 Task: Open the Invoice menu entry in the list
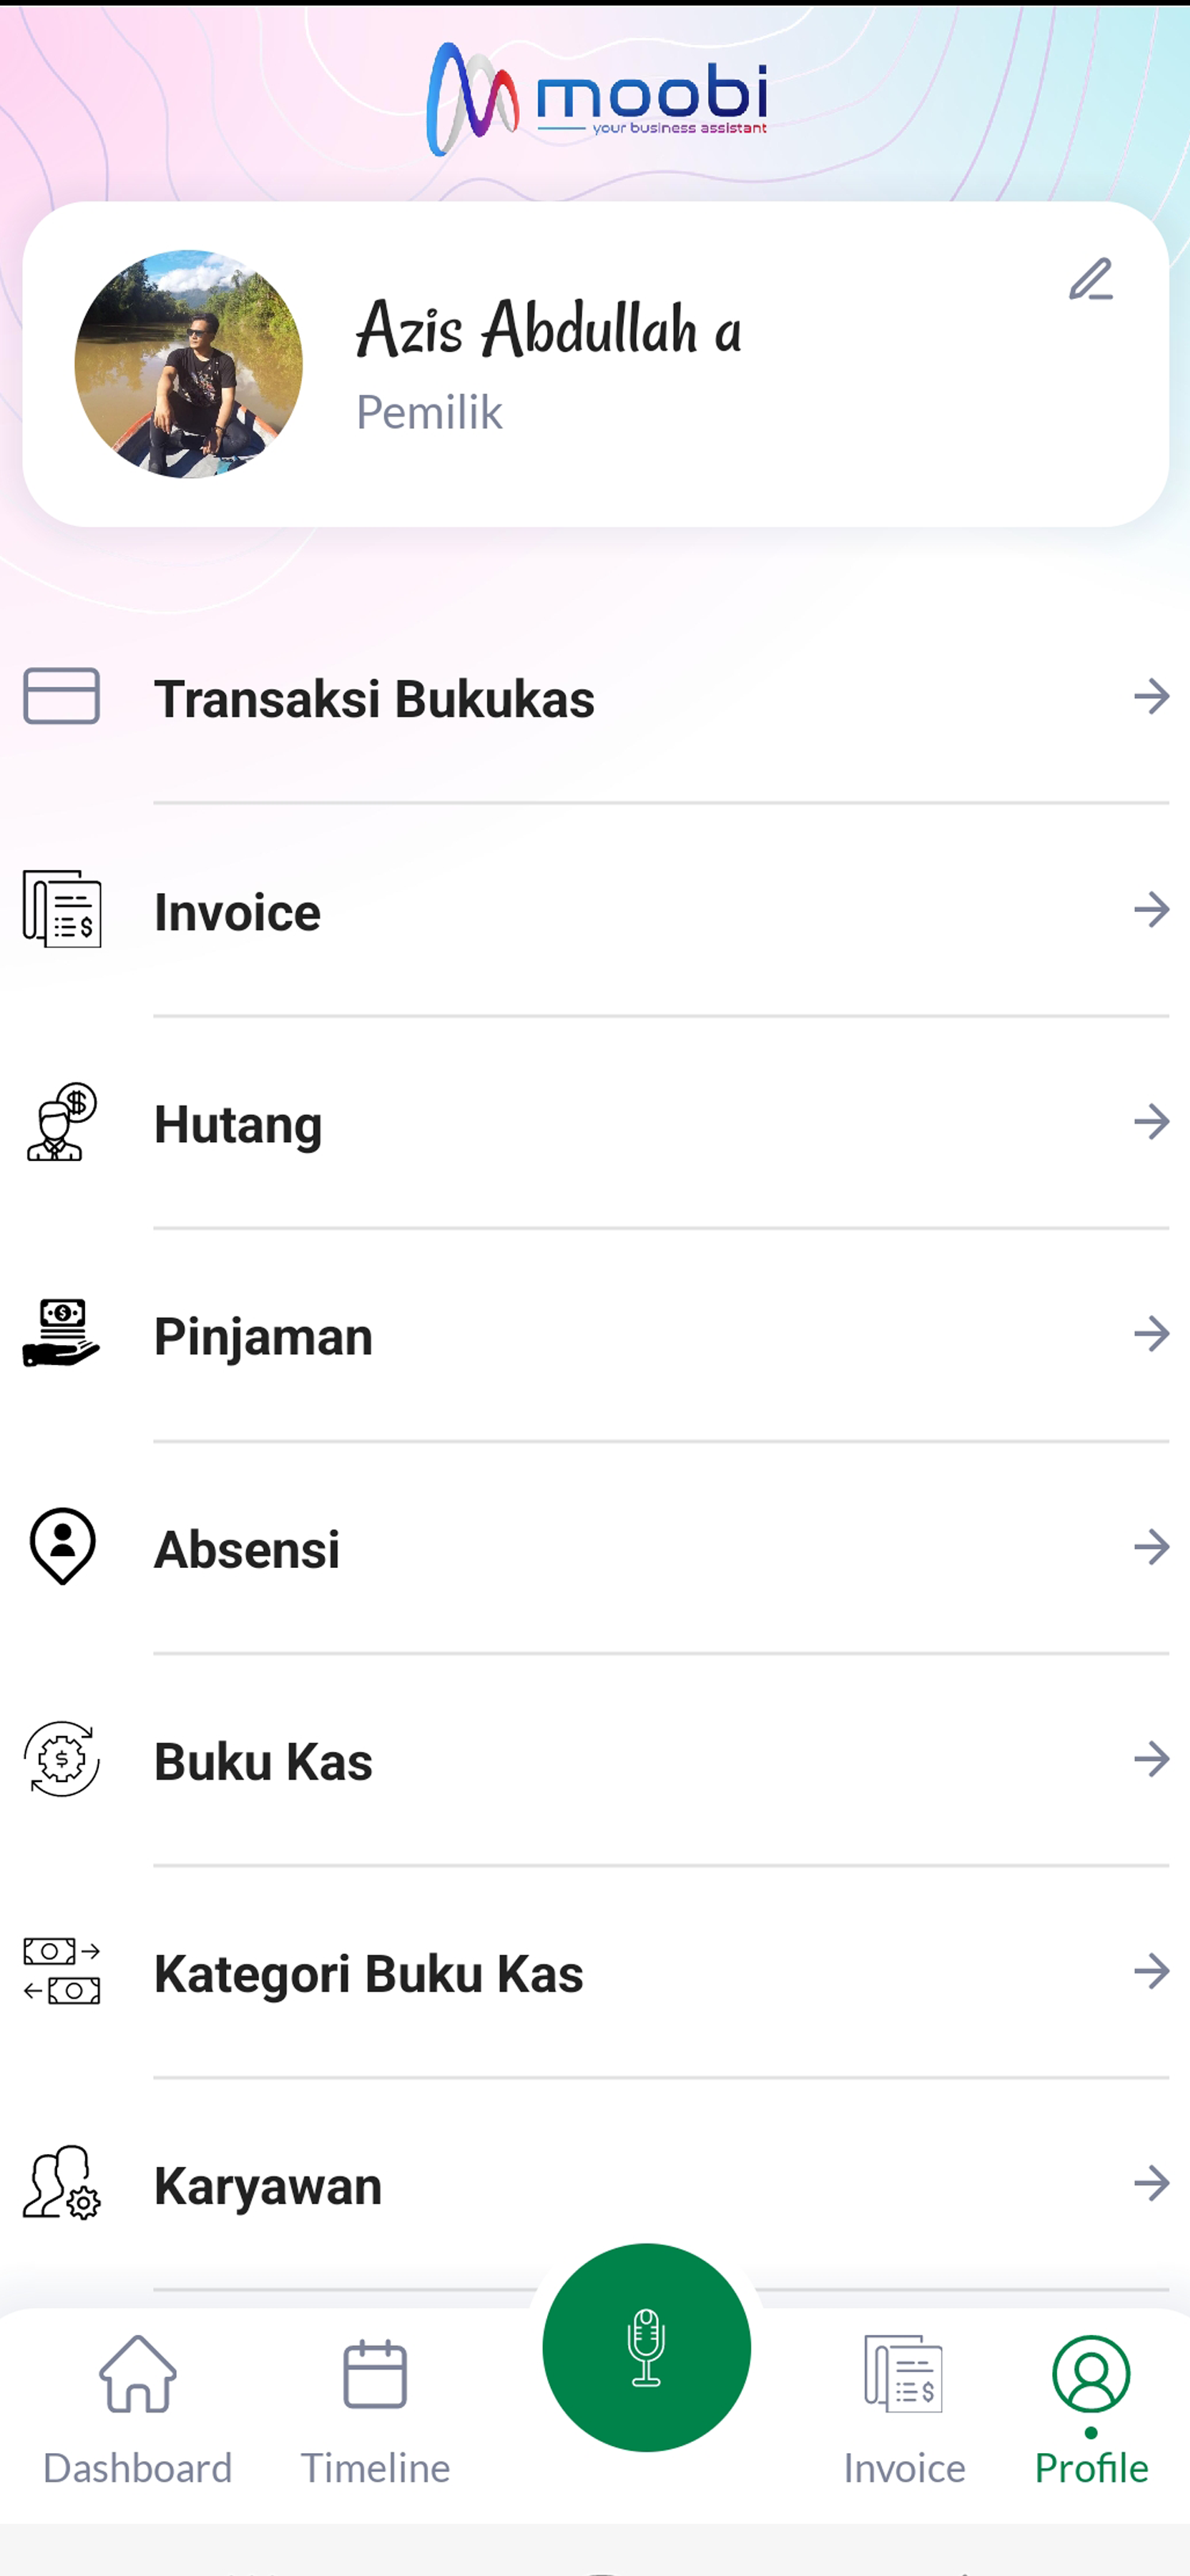coord(238,912)
